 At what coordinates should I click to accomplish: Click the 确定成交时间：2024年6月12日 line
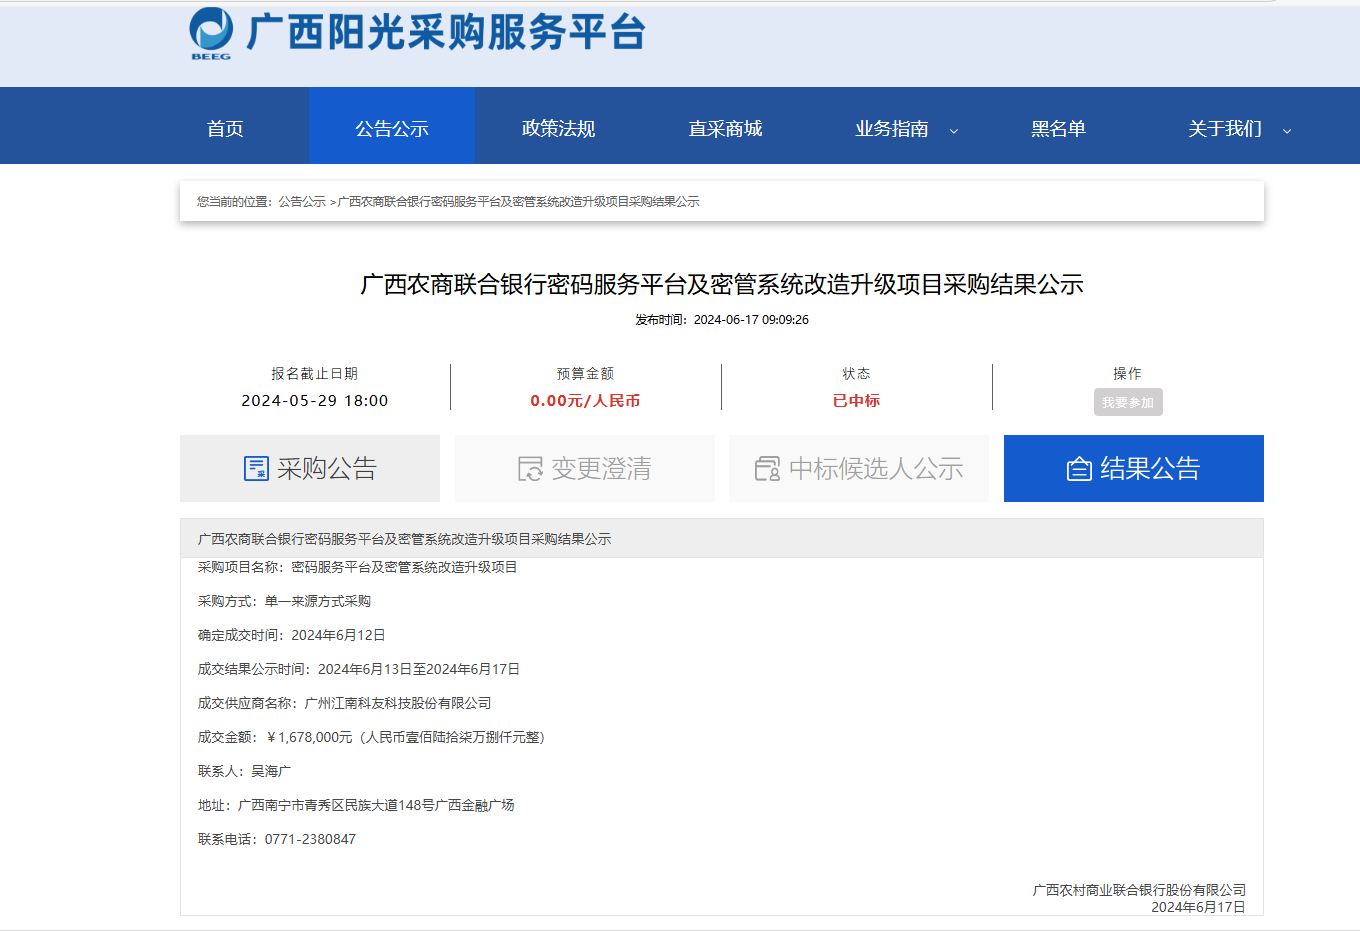(x=292, y=635)
